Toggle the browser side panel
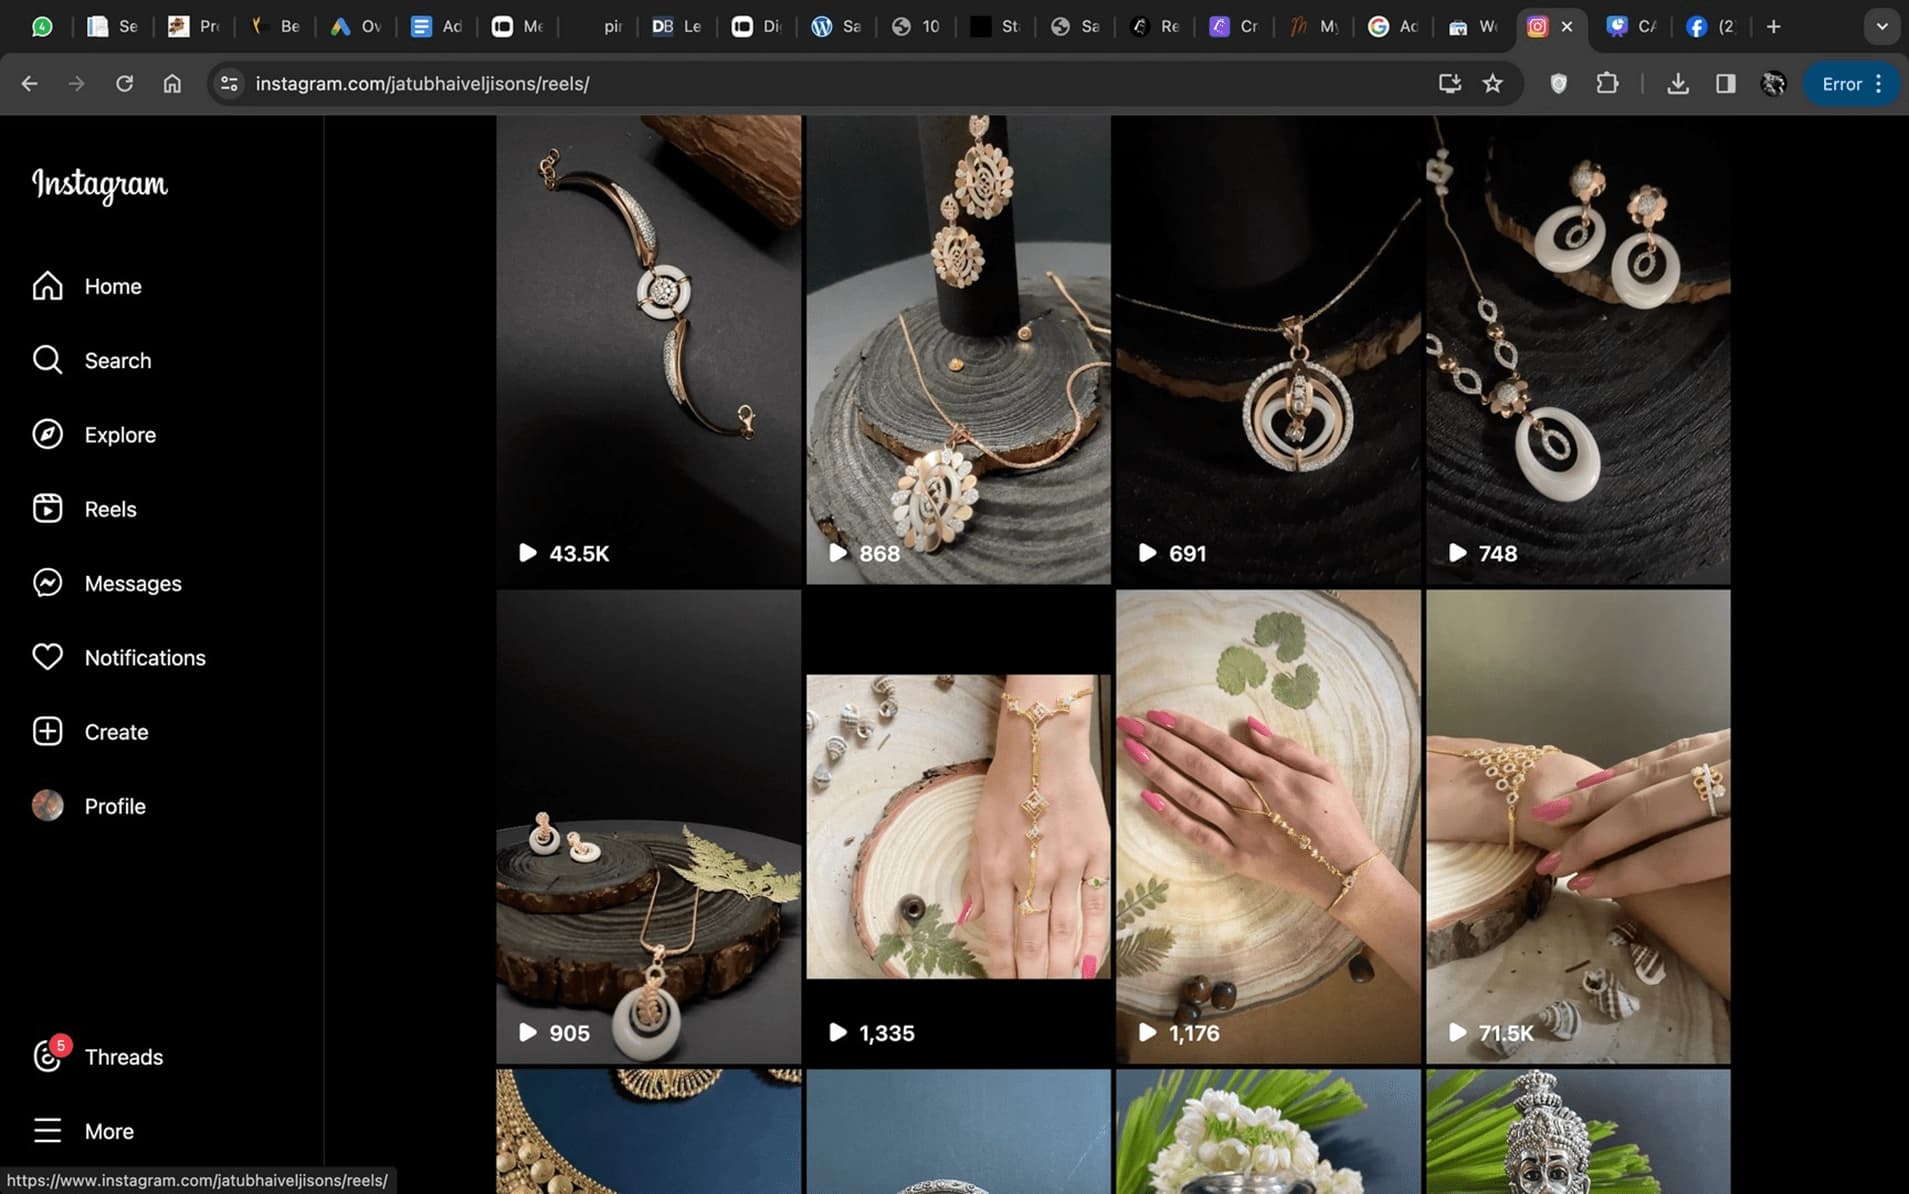The image size is (1909, 1194). click(1725, 84)
